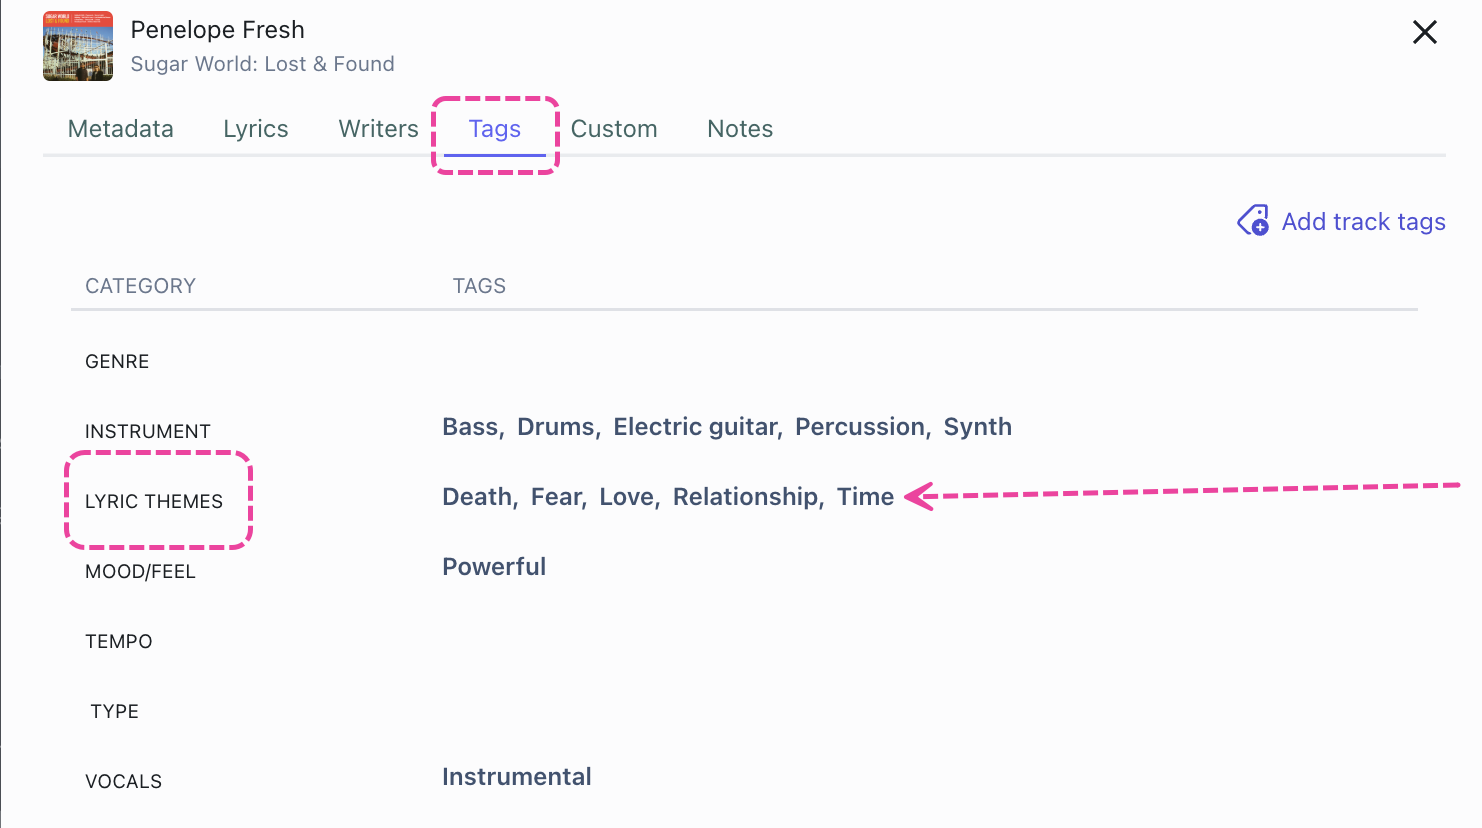Select the Relationship lyric theme tag
Image resolution: width=1482 pixels, height=828 pixels.
746,497
